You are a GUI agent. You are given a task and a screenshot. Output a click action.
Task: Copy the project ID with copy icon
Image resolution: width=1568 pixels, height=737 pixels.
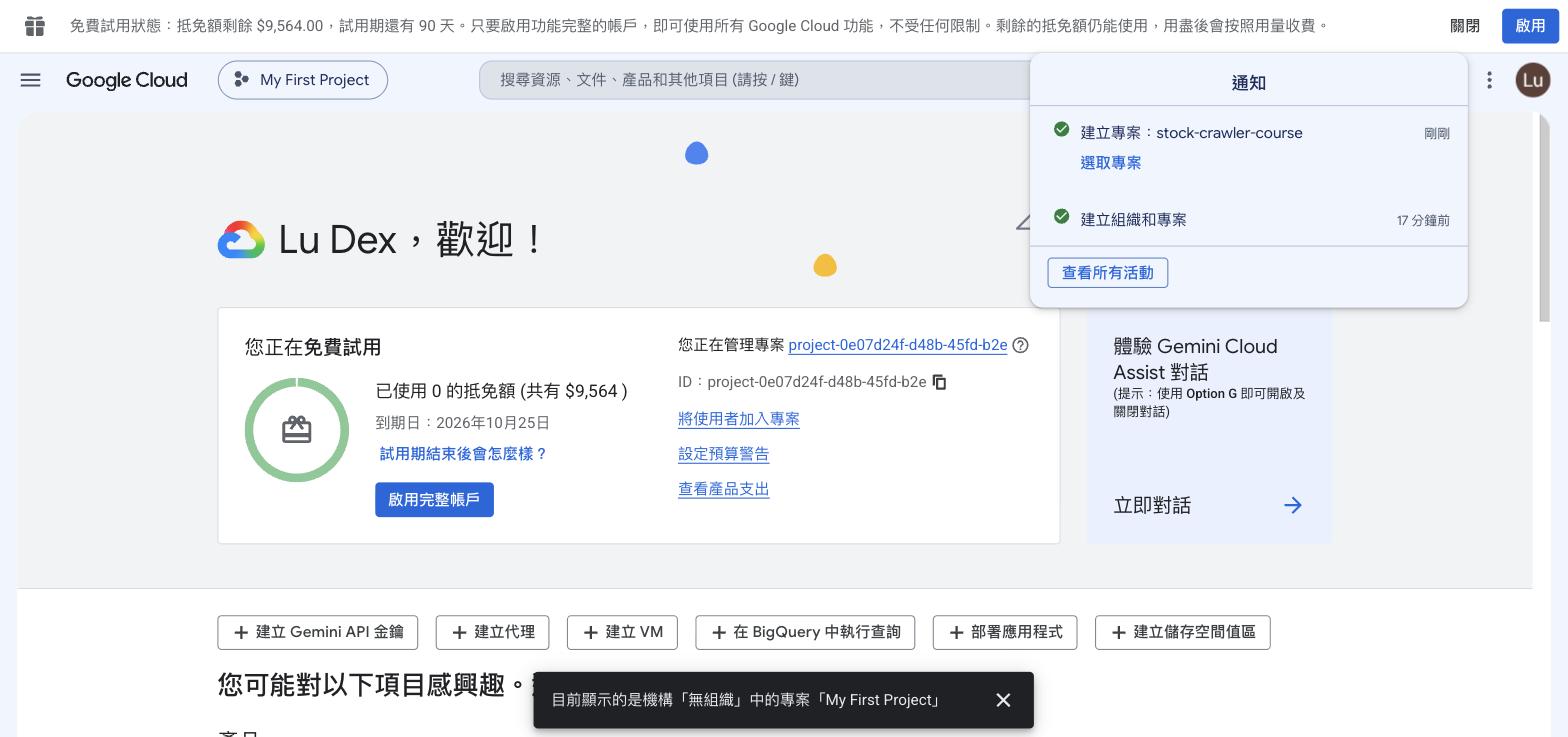[x=939, y=382]
